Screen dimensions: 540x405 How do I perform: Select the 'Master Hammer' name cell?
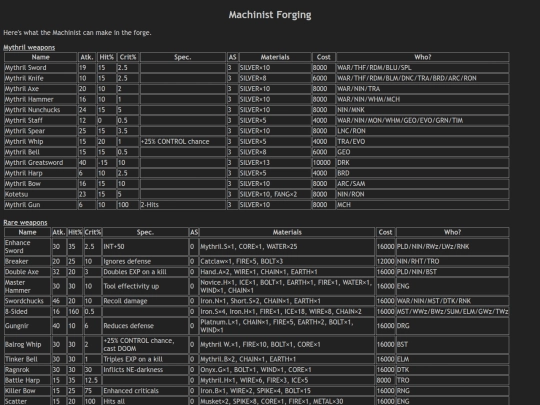[28, 286]
